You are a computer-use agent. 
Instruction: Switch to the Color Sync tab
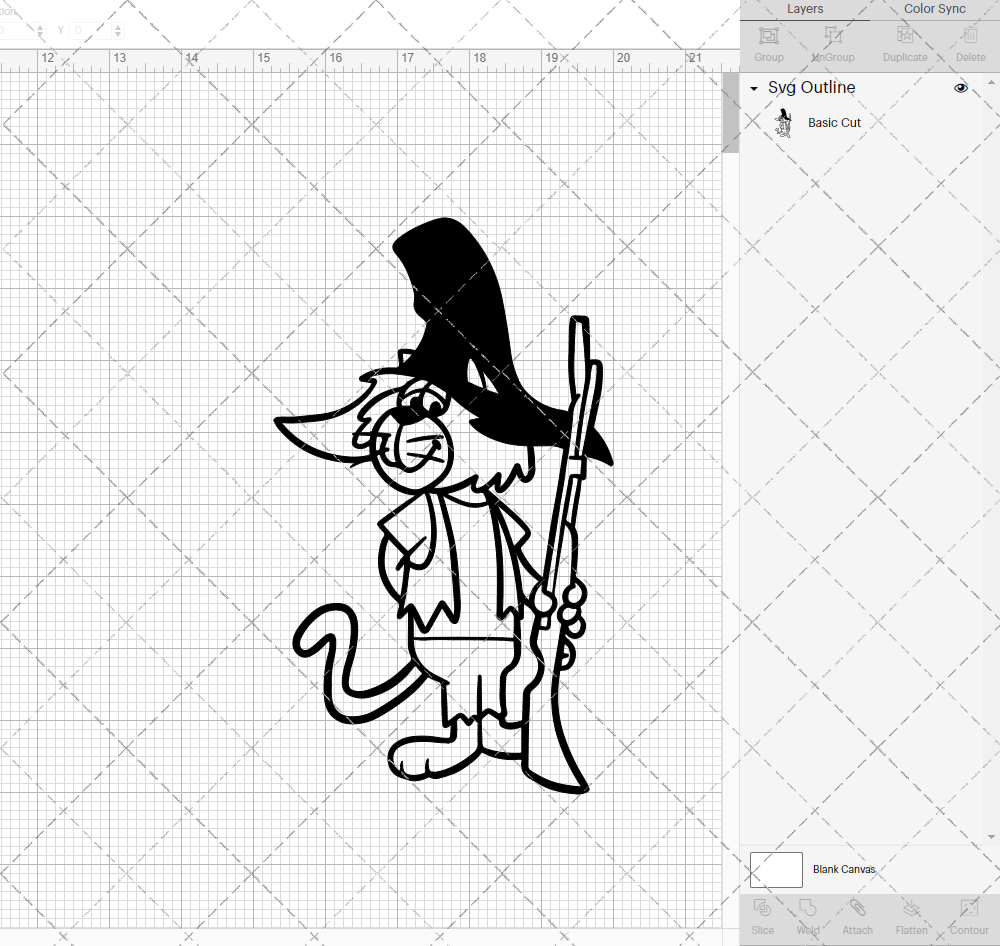pyautogui.click(x=934, y=9)
